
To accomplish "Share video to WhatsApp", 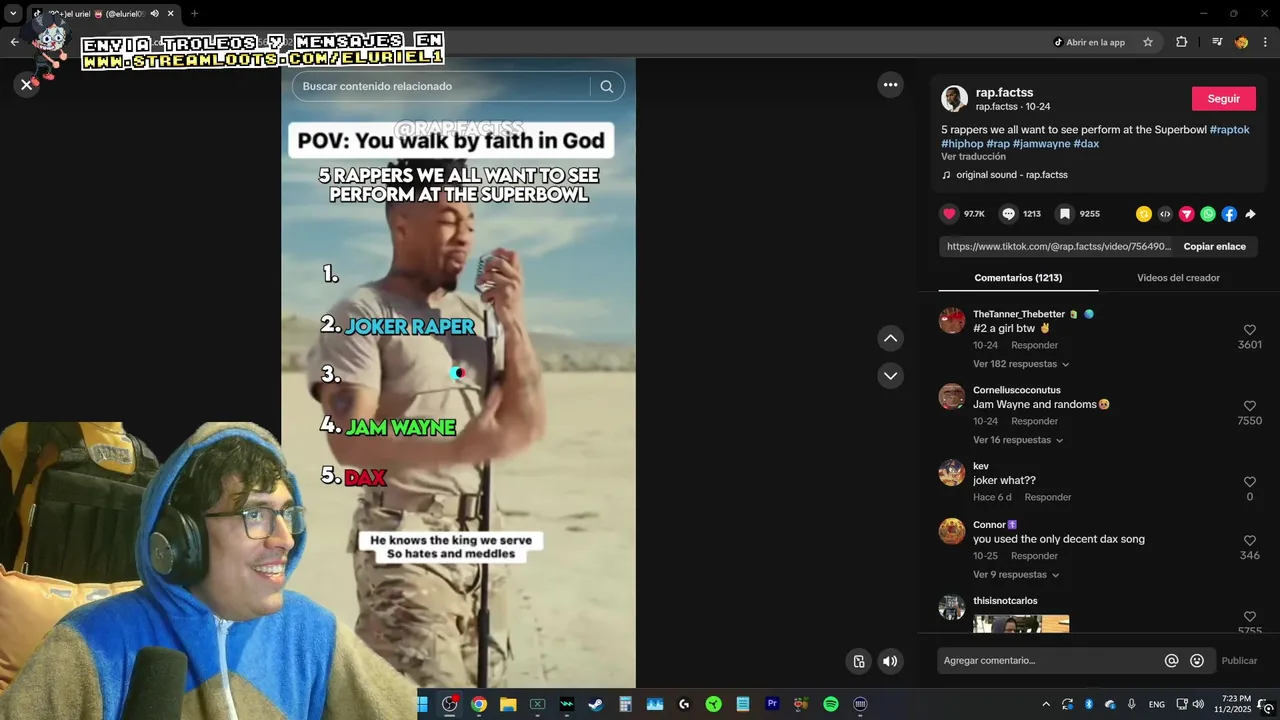I will (x=1208, y=214).
